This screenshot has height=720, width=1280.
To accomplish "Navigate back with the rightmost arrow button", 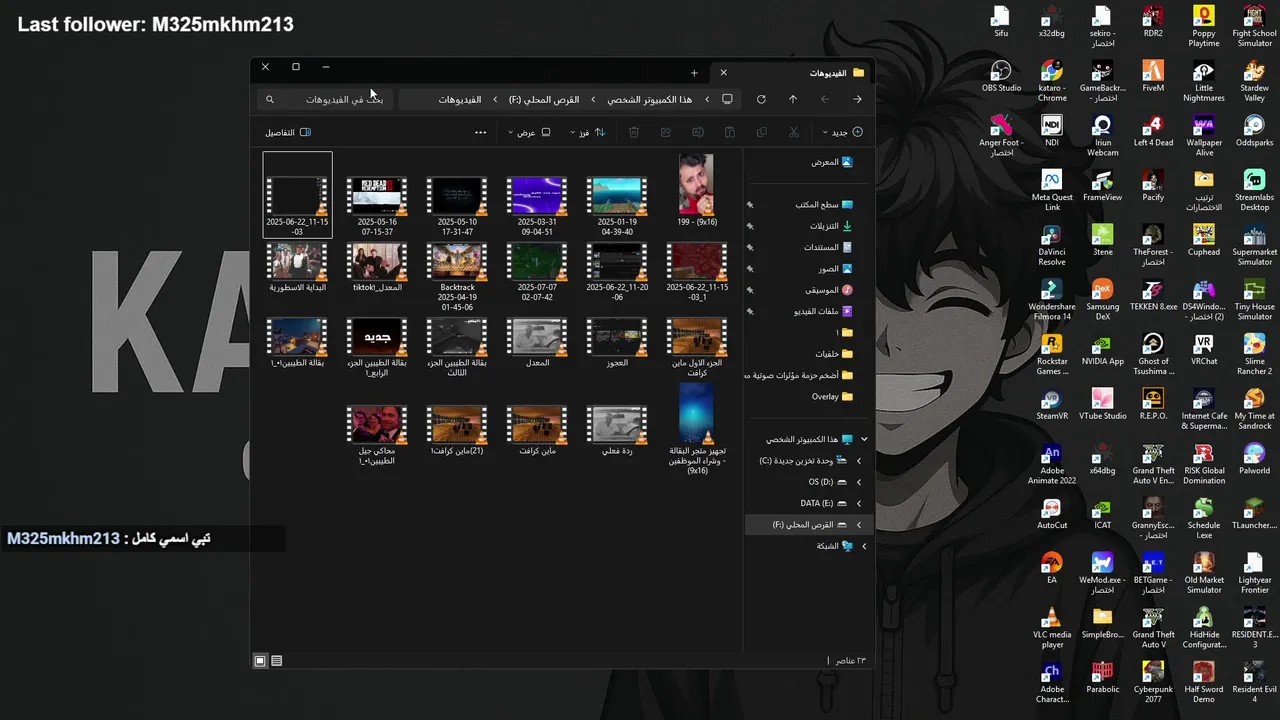I will (x=857, y=99).
